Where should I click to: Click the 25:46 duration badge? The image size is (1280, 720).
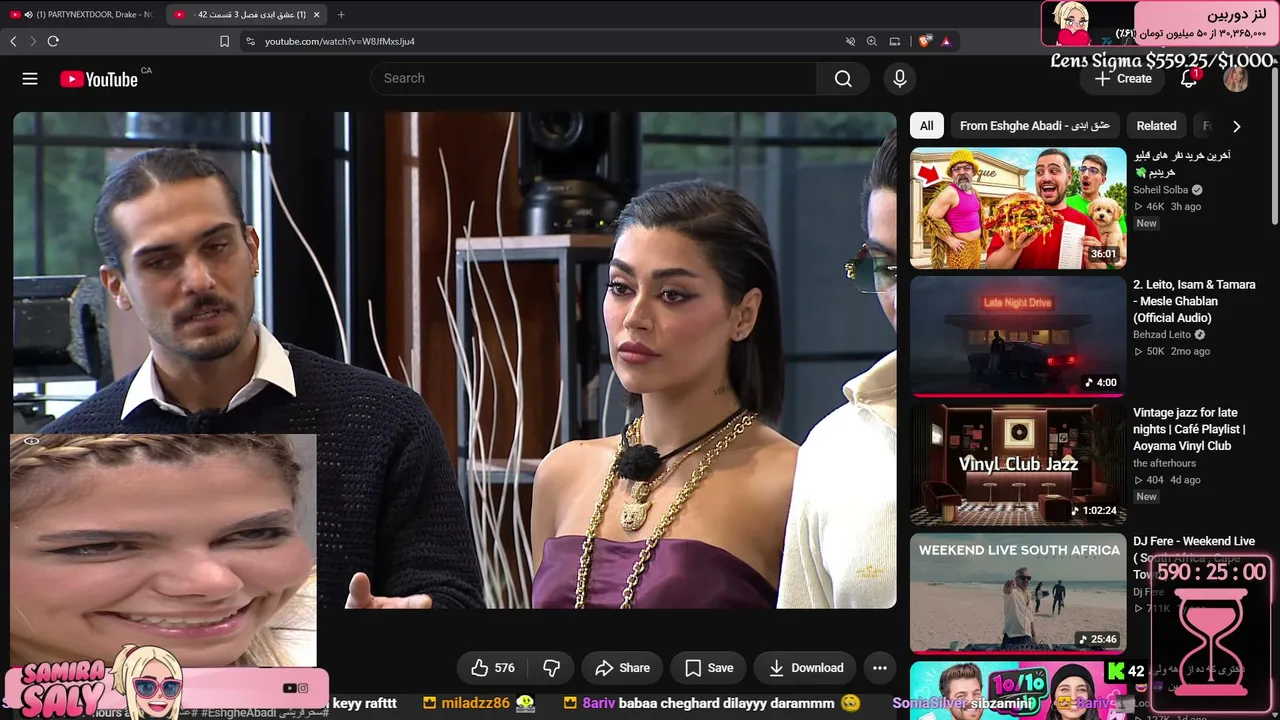[x=1097, y=639]
